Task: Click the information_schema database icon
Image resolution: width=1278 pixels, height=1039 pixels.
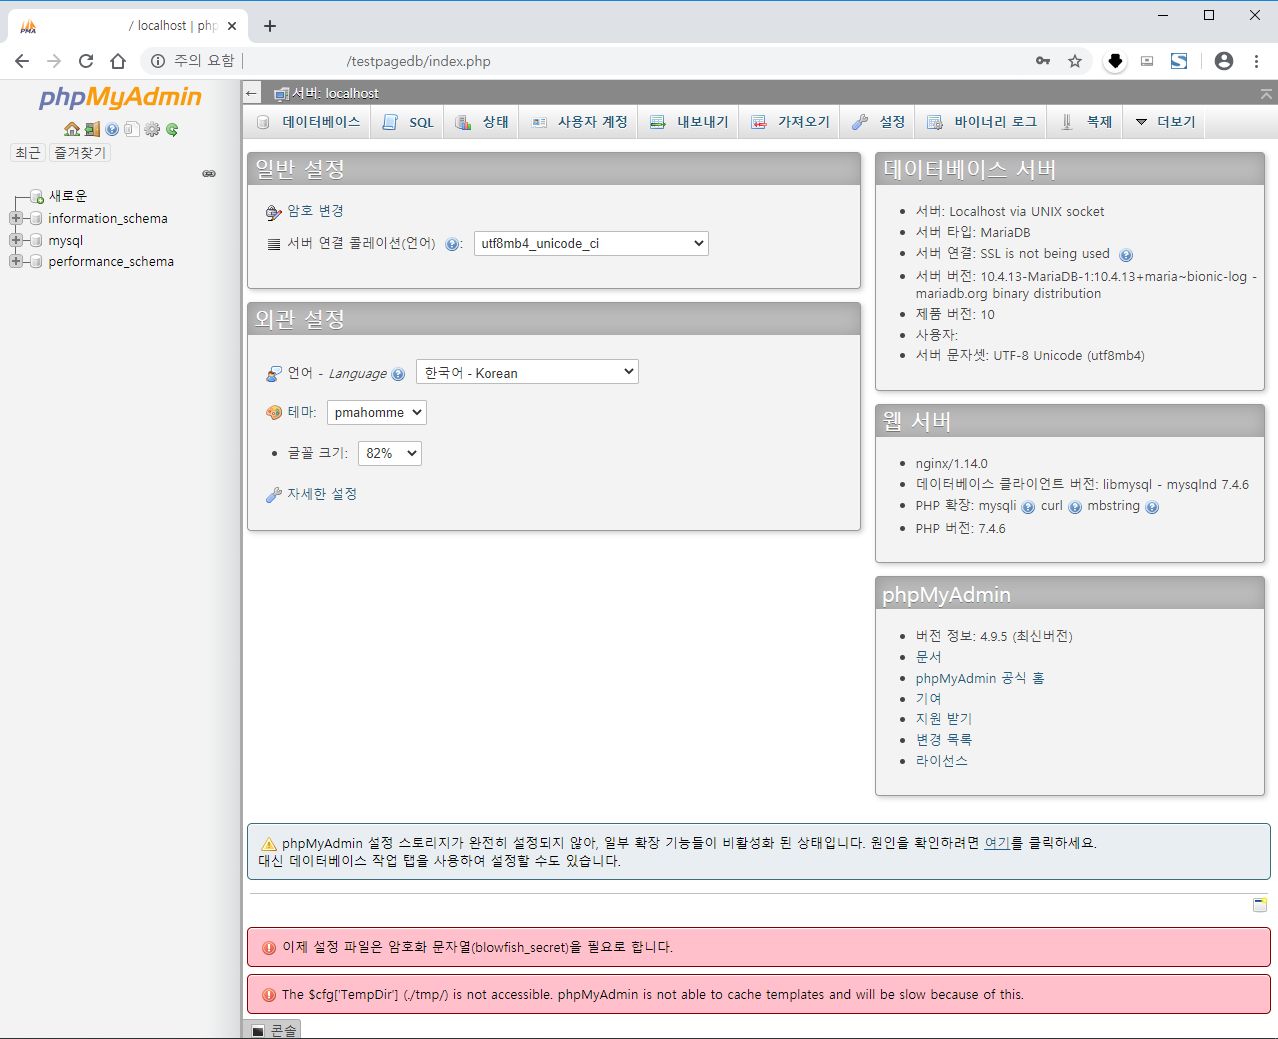Action: (x=37, y=218)
